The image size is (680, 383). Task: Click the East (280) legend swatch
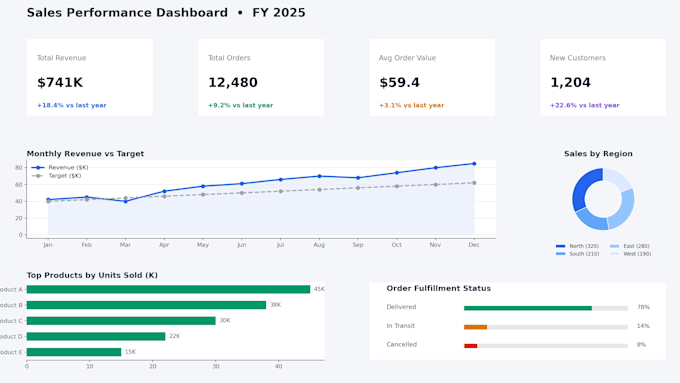point(615,246)
